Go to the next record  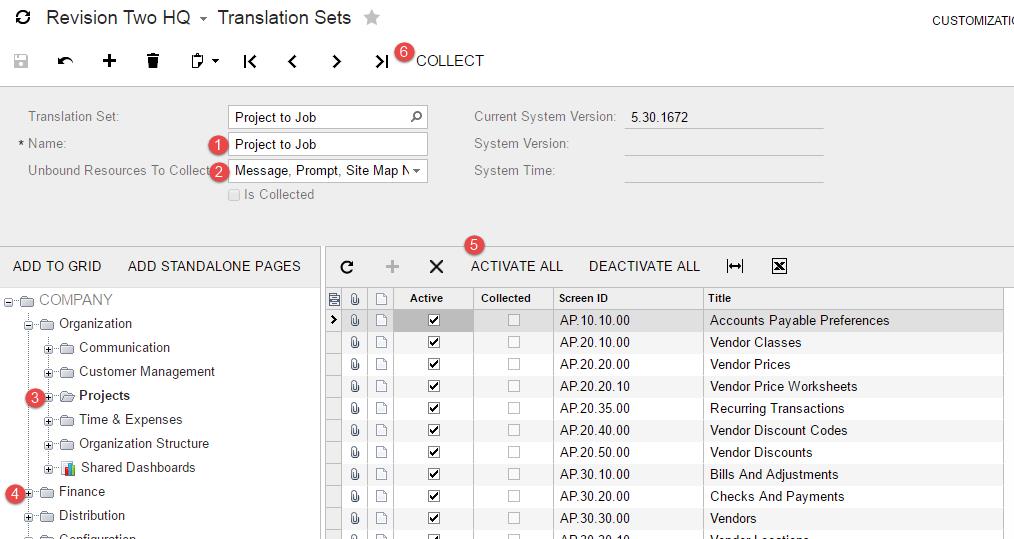(x=336, y=61)
